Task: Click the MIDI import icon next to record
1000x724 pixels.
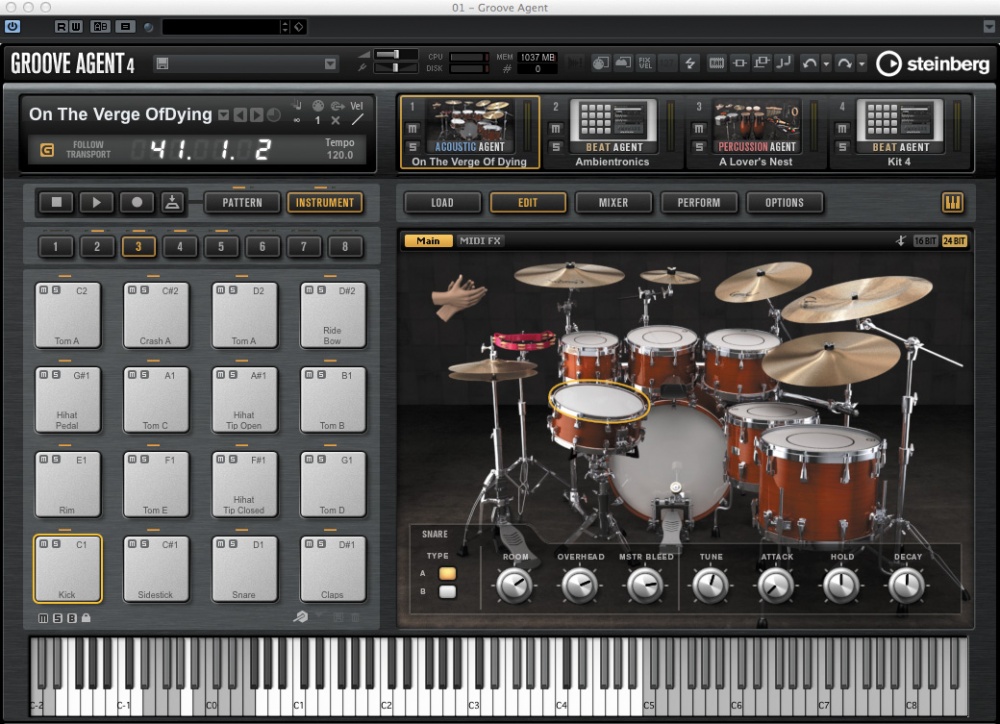Action: coord(172,202)
